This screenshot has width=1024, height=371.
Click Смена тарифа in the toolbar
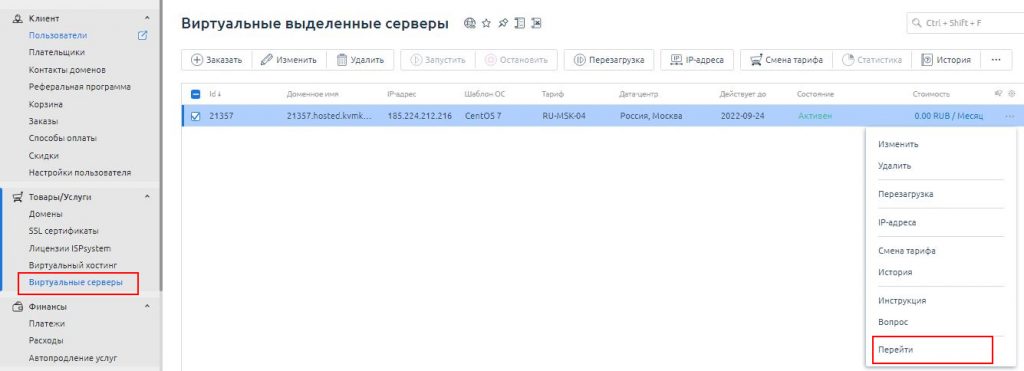[786, 60]
